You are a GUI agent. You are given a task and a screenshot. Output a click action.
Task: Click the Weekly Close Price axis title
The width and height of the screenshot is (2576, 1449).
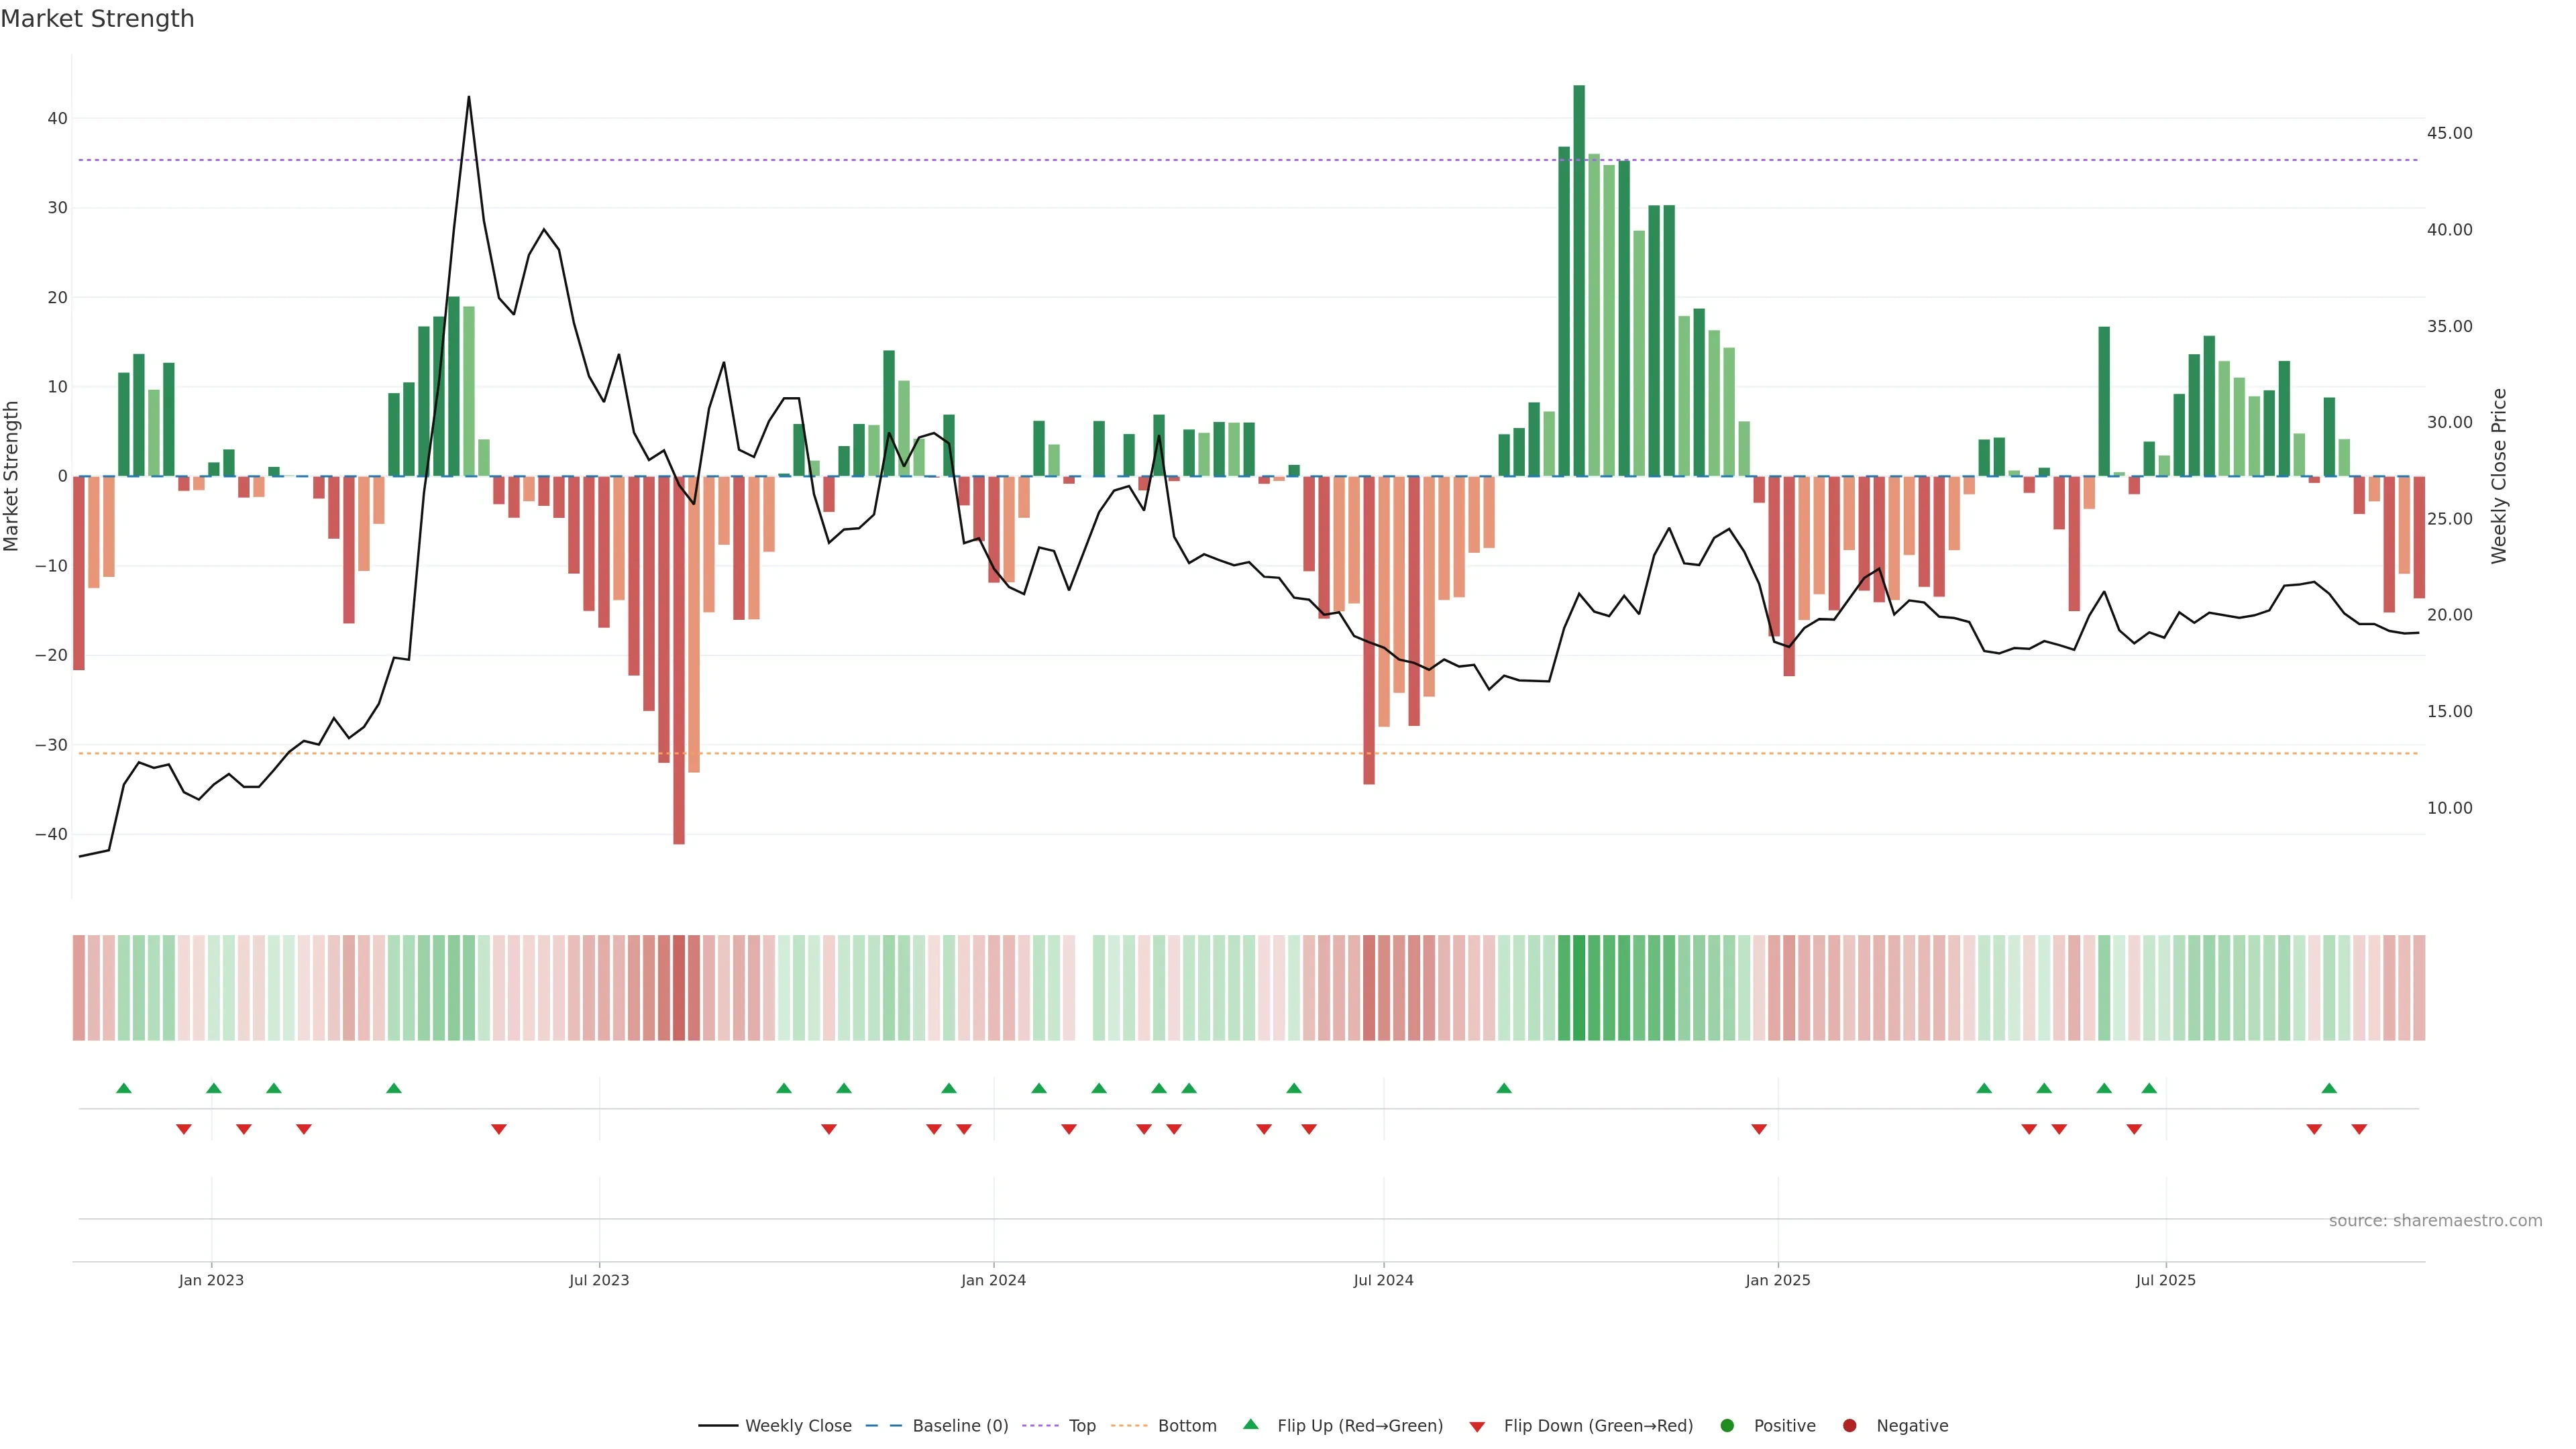(2499, 476)
